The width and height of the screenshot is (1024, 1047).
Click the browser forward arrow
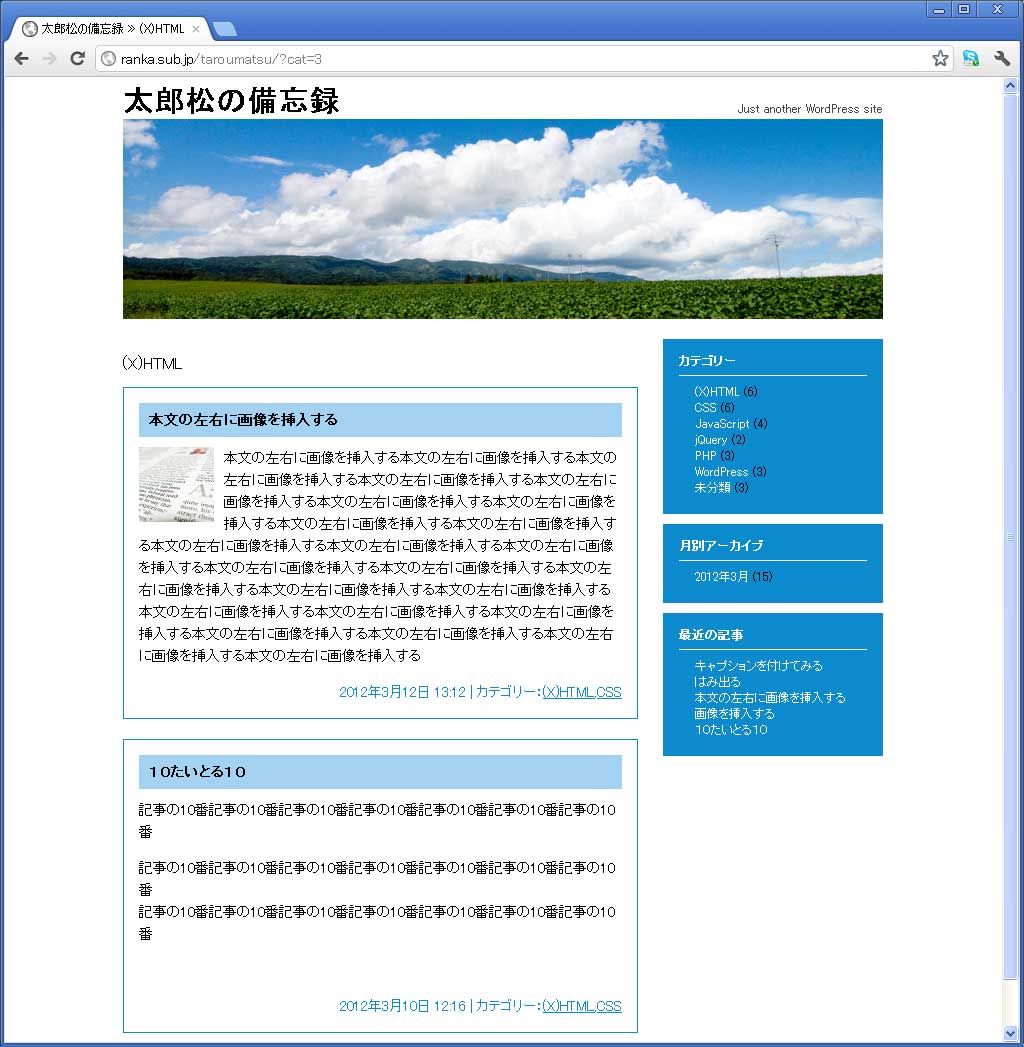pos(49,59)
